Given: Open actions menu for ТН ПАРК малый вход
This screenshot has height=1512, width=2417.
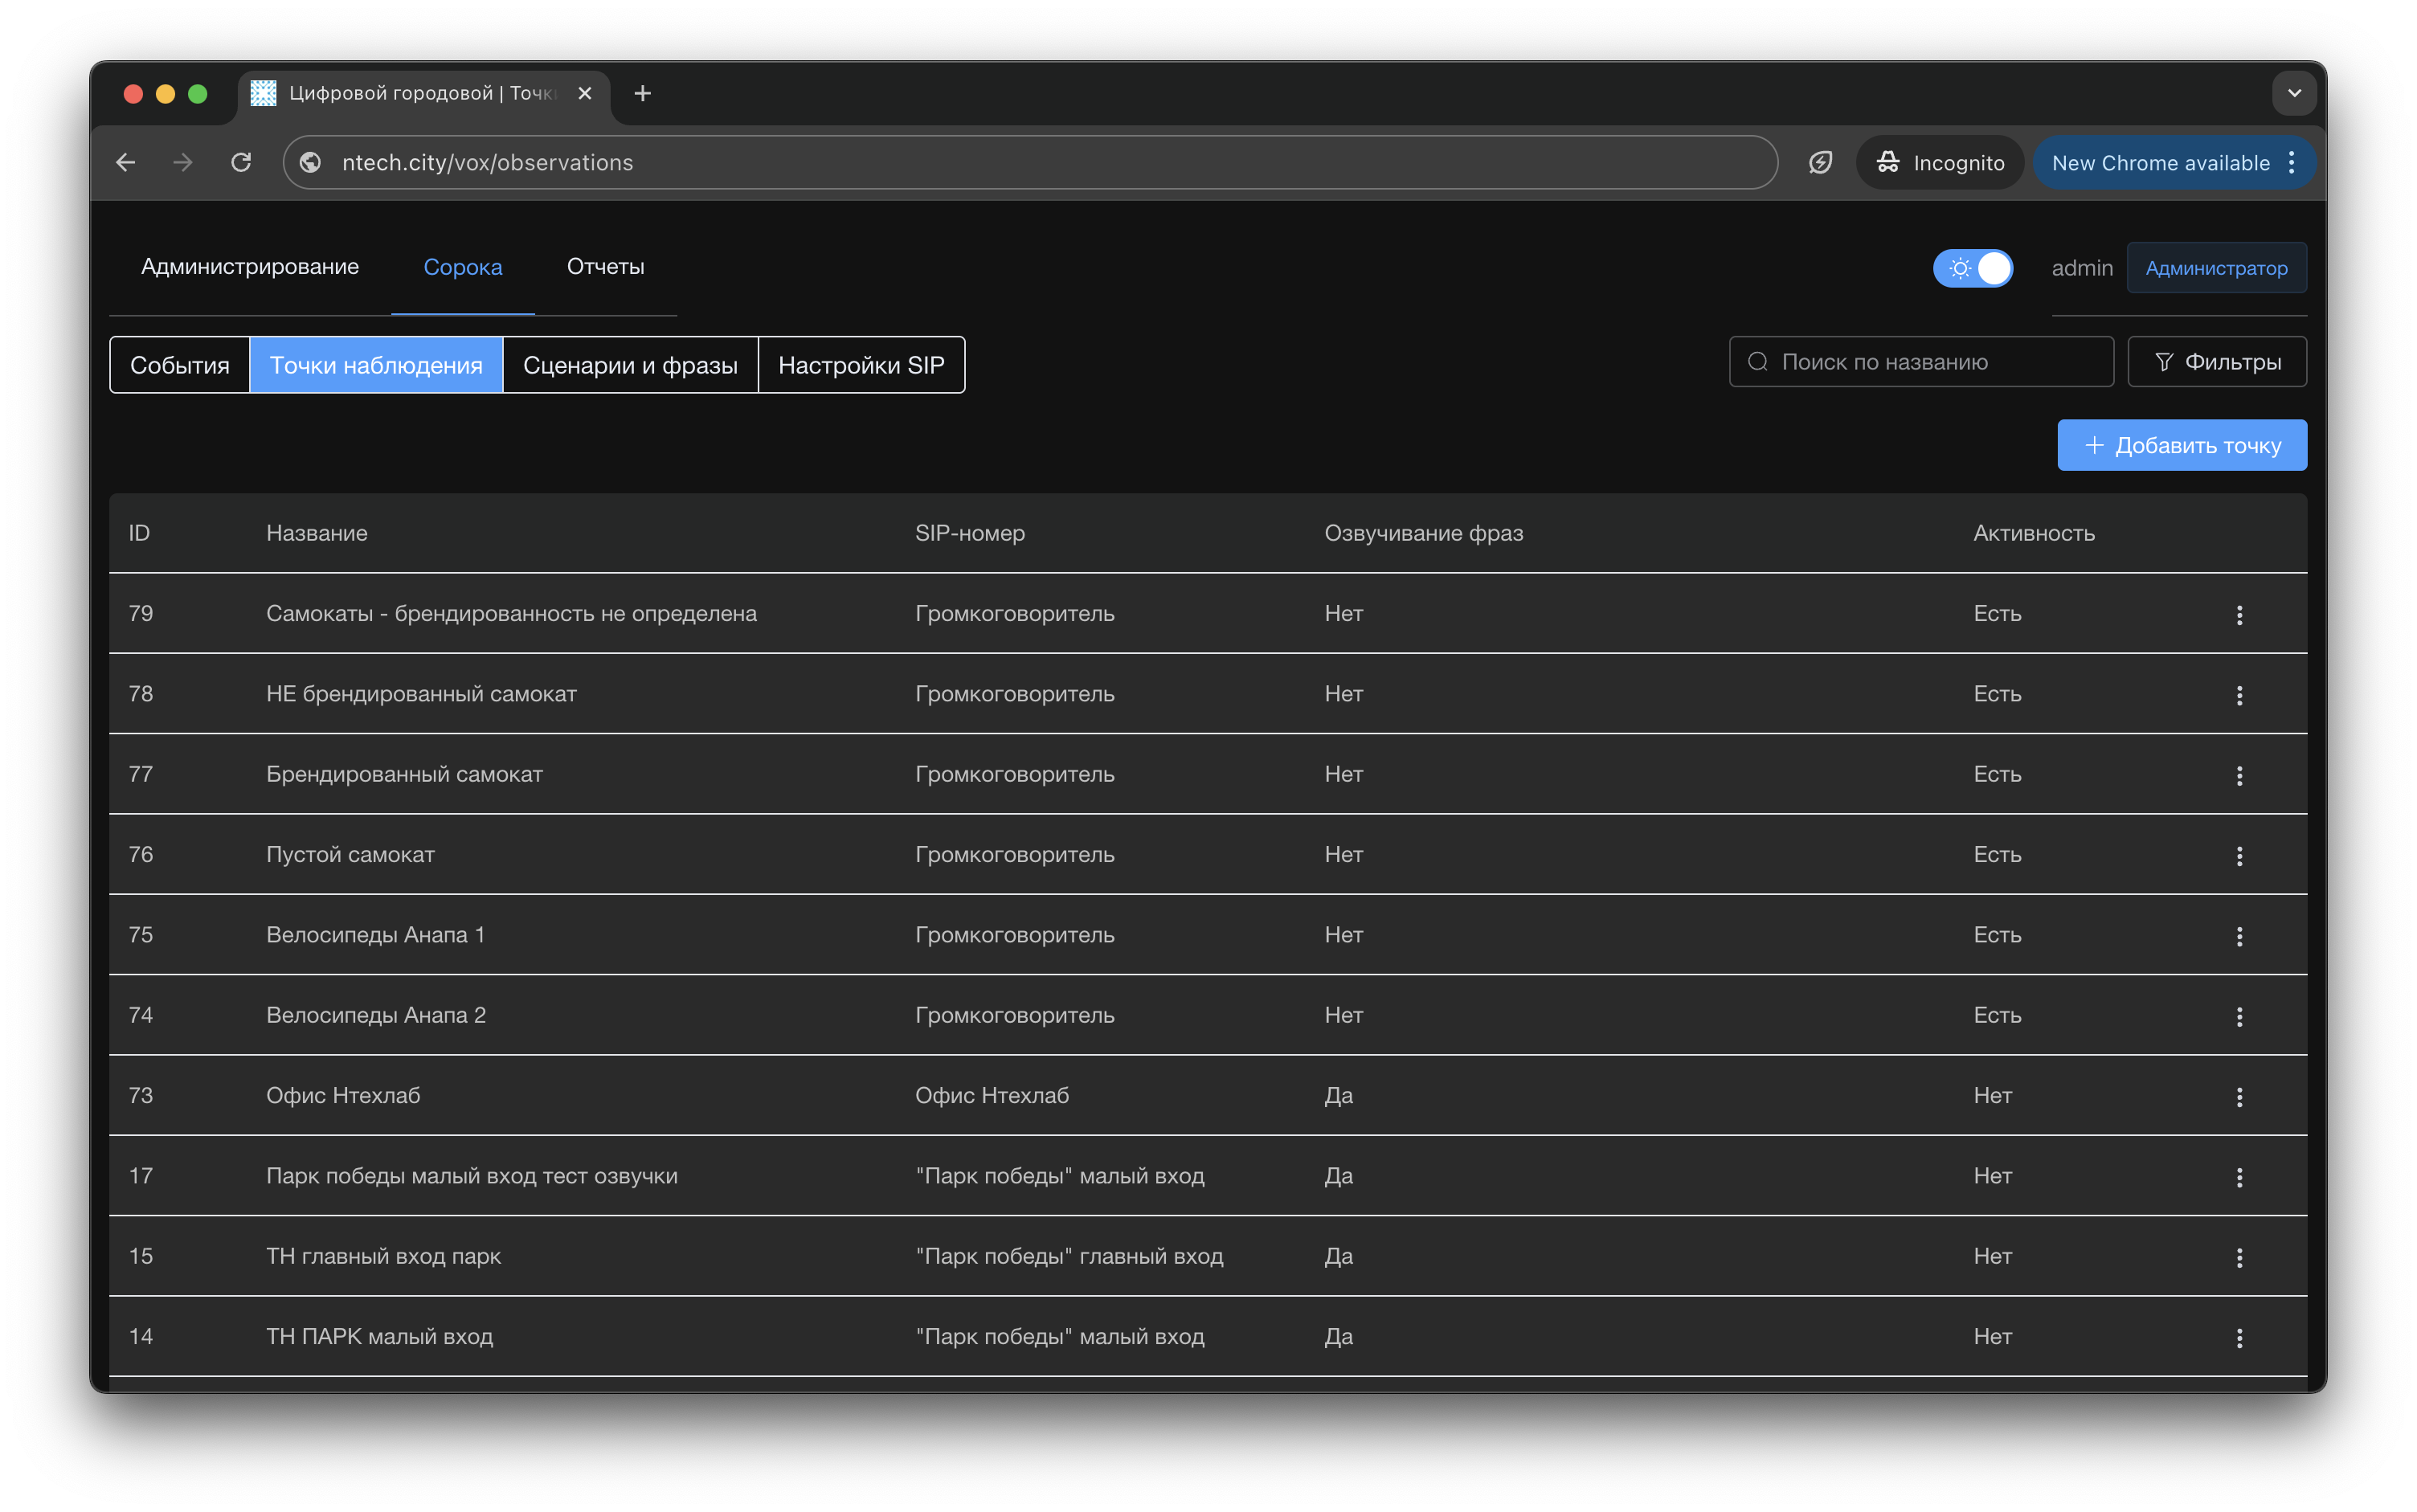Looking at the screenshot, I should [2239, 1338].
